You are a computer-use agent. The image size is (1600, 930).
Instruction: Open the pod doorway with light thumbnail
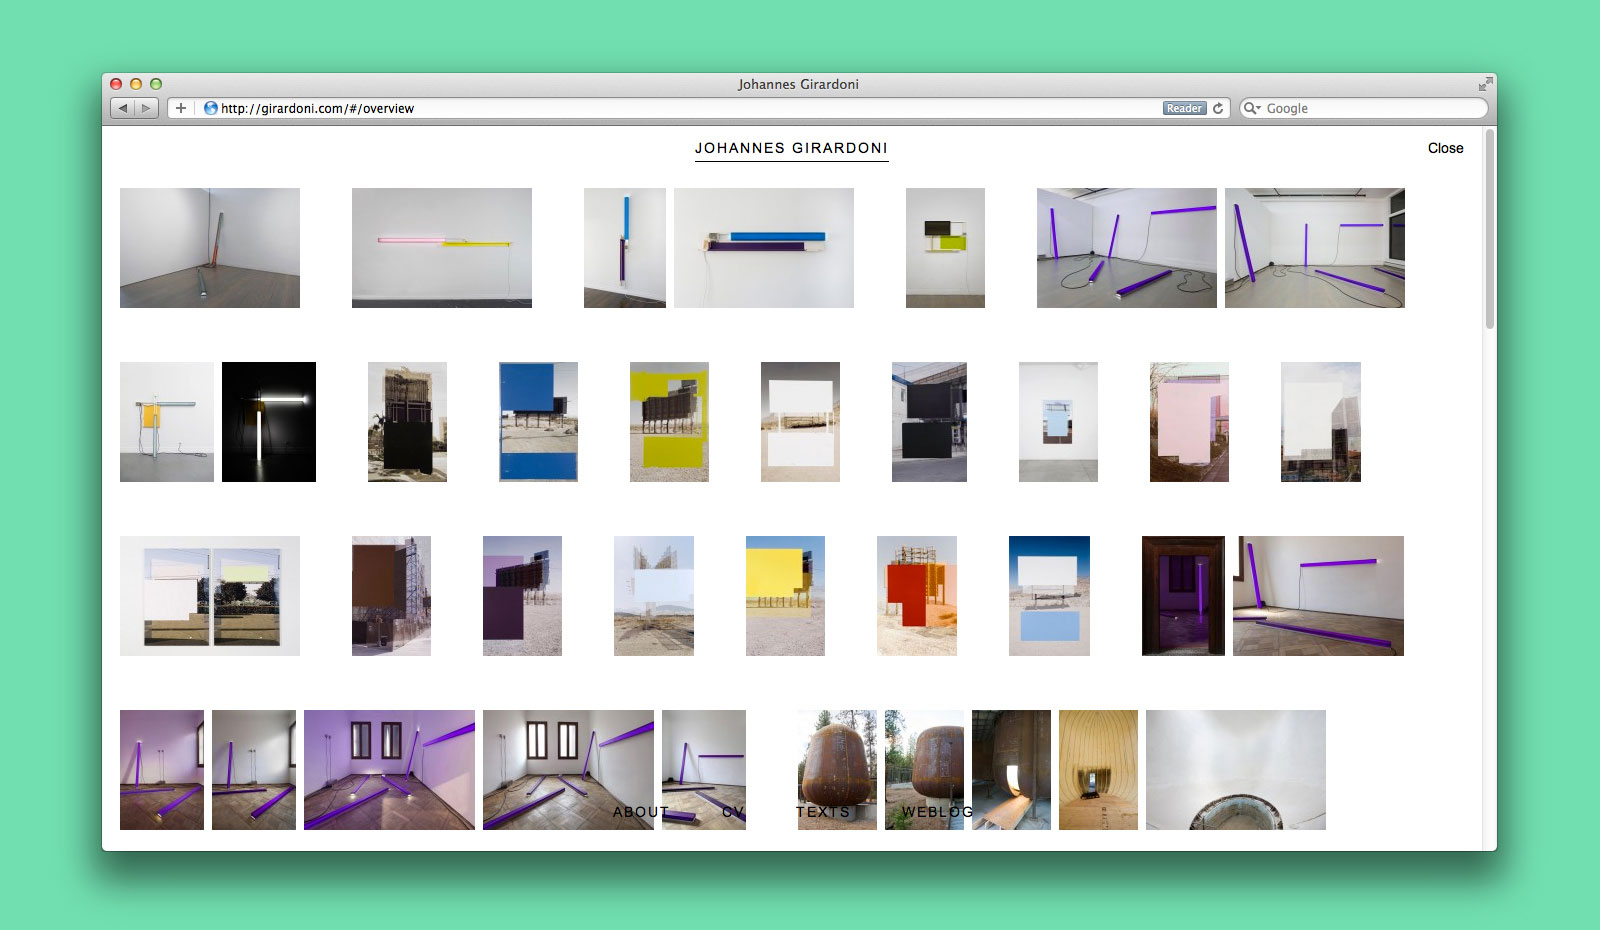[1011, 770]
